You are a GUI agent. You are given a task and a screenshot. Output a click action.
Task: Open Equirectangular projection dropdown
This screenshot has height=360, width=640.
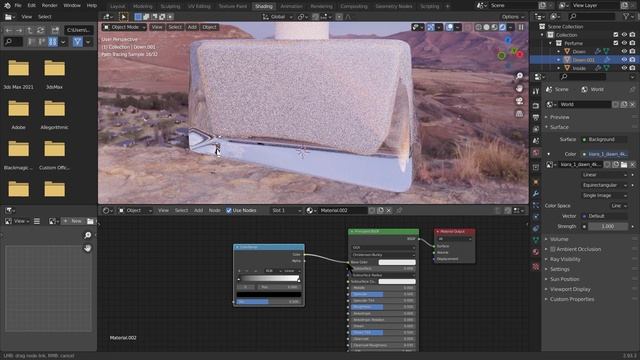tap(604, 185)
